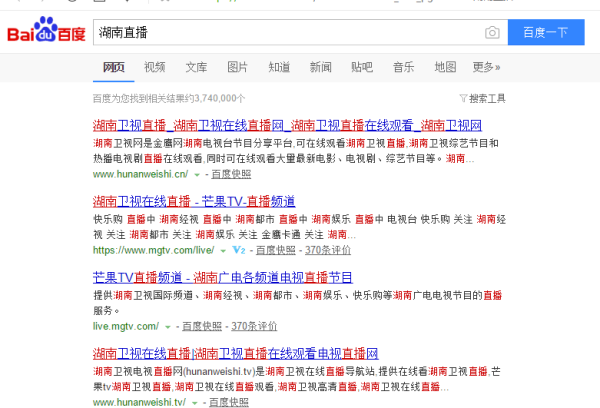Screen dimensions: 600x408
Task: Switch to the 图片 tab
Action: click(x=238, y=67)
